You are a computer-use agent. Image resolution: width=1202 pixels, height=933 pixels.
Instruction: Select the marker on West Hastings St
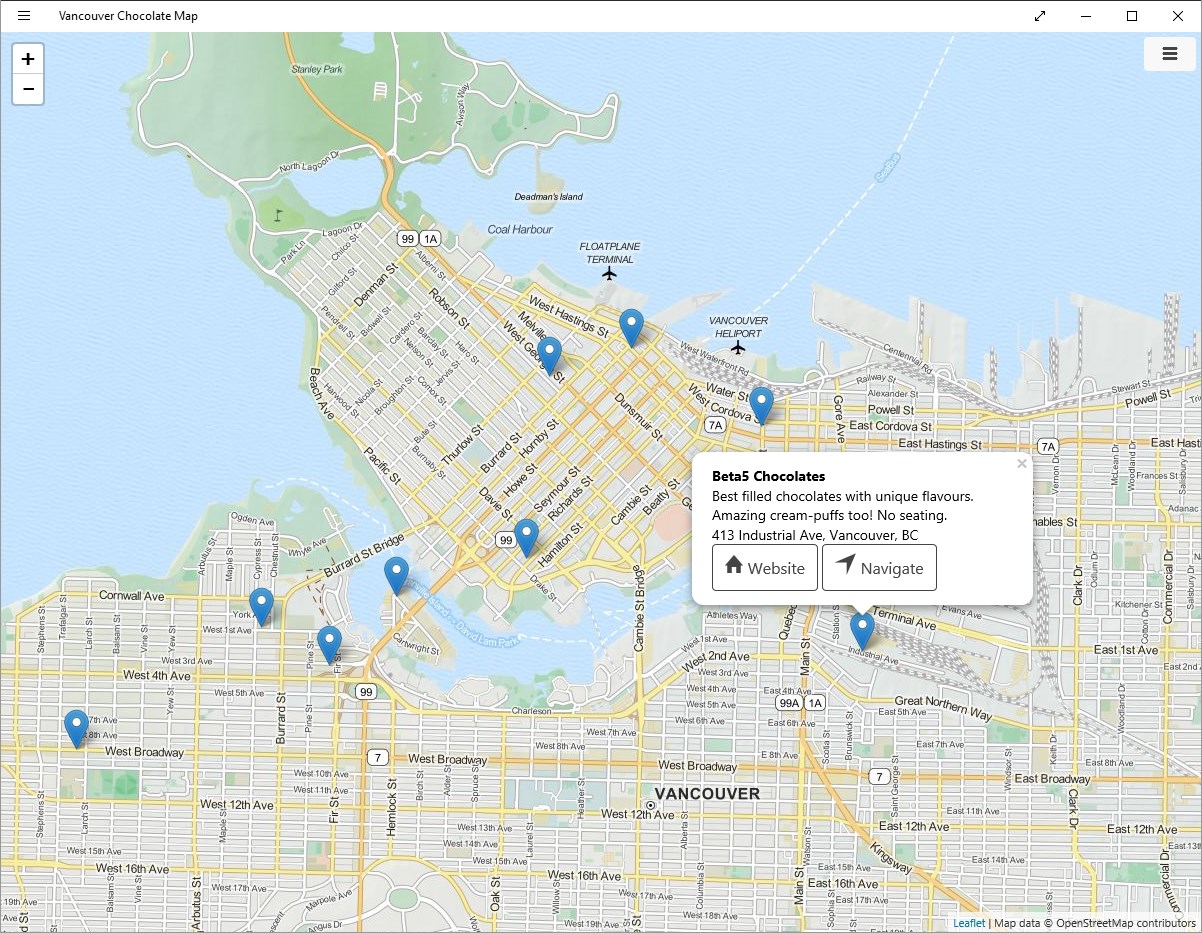point(631,328)
